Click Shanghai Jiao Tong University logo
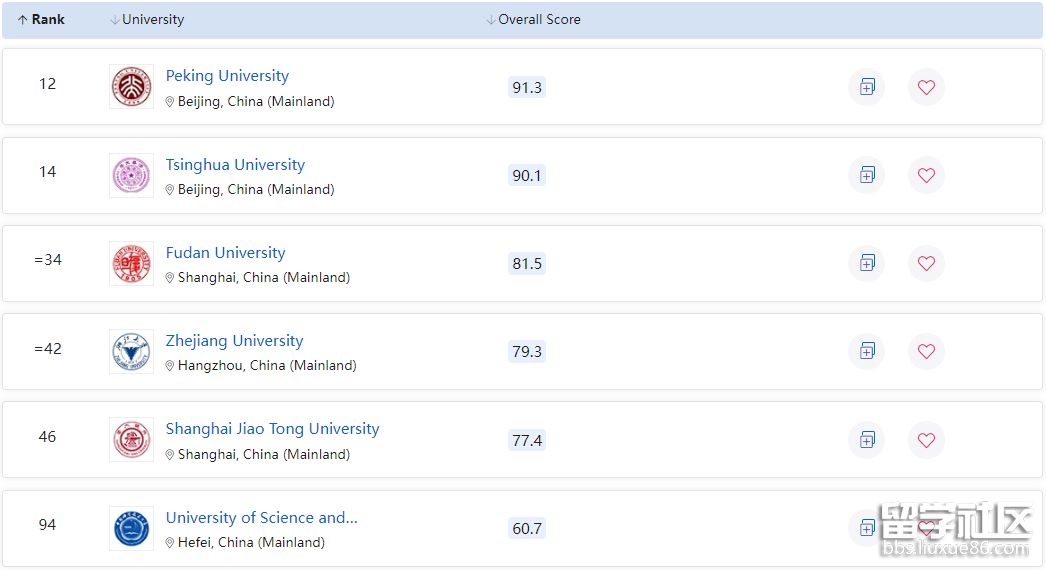This screenshot has height=570, width=1046. point(131,440)
